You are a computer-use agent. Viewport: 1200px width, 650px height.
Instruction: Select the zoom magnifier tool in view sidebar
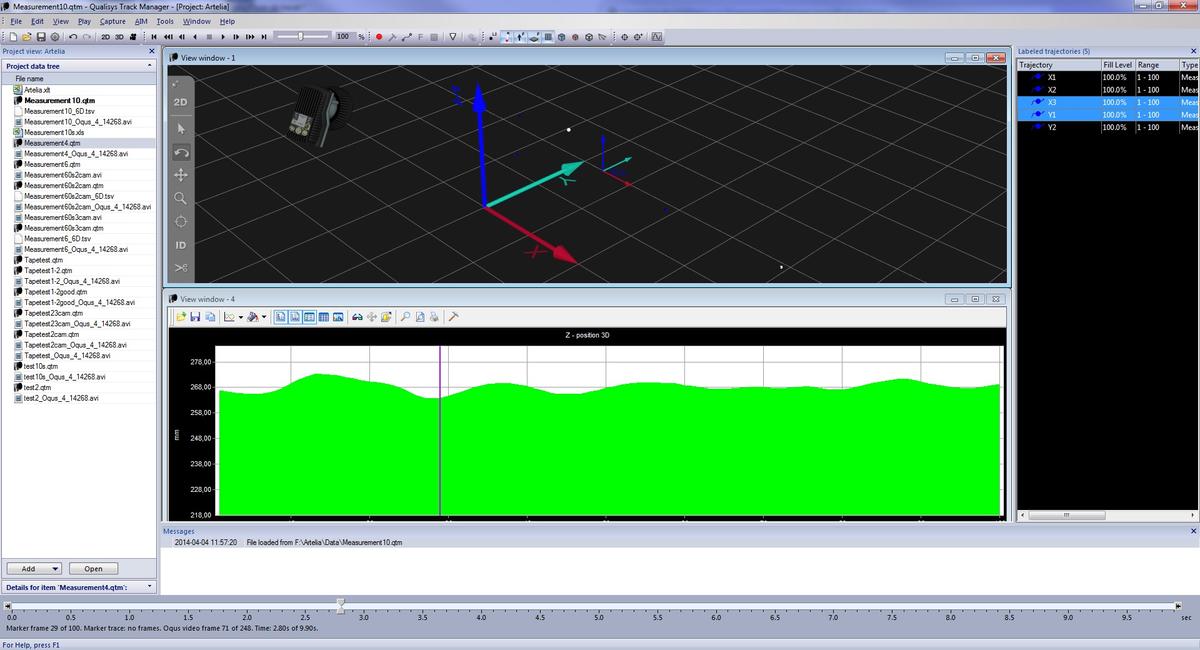coord(180,198)
